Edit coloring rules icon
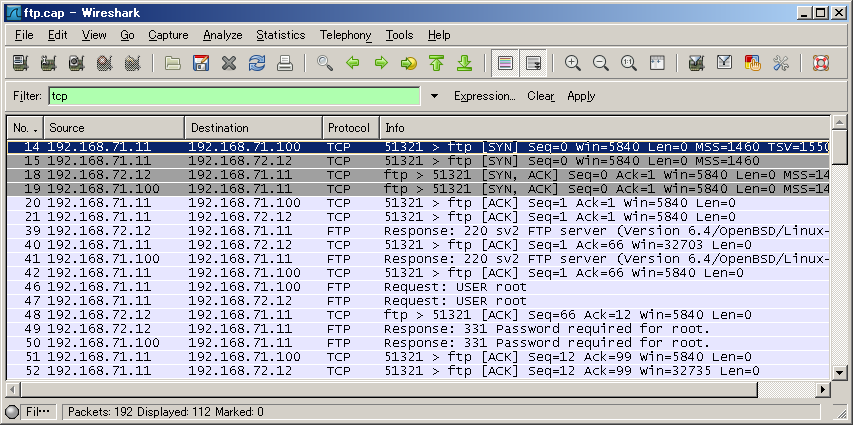Viewport: 853px width, 425px height. click(752, 63)
